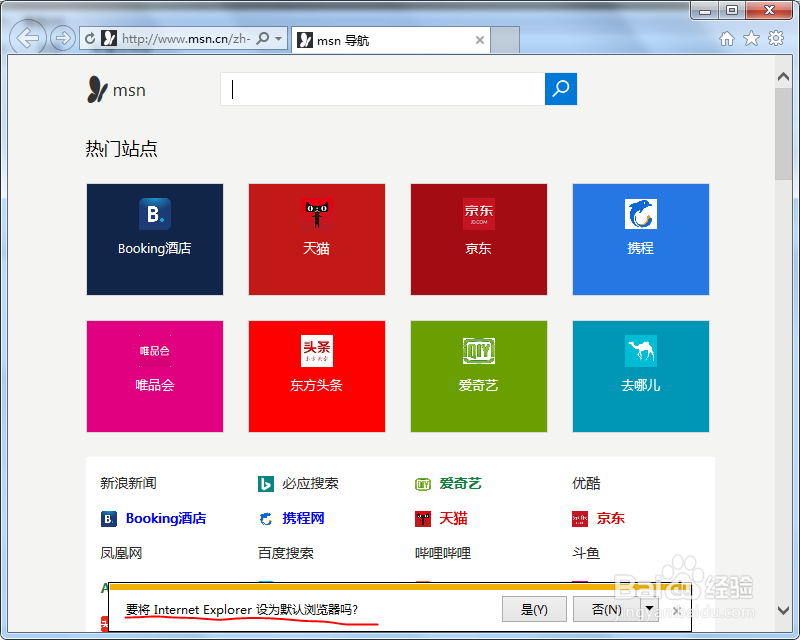800x640 pixels.
Task: Open Favorites star icon
Action: pyautogui.click(x=752, y=38)
